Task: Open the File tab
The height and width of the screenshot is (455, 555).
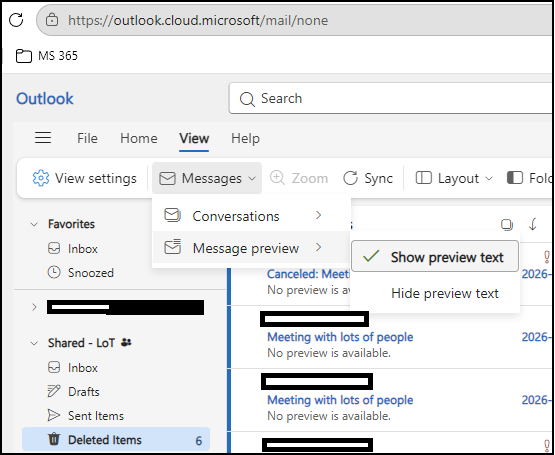Action: coord(87,138)
